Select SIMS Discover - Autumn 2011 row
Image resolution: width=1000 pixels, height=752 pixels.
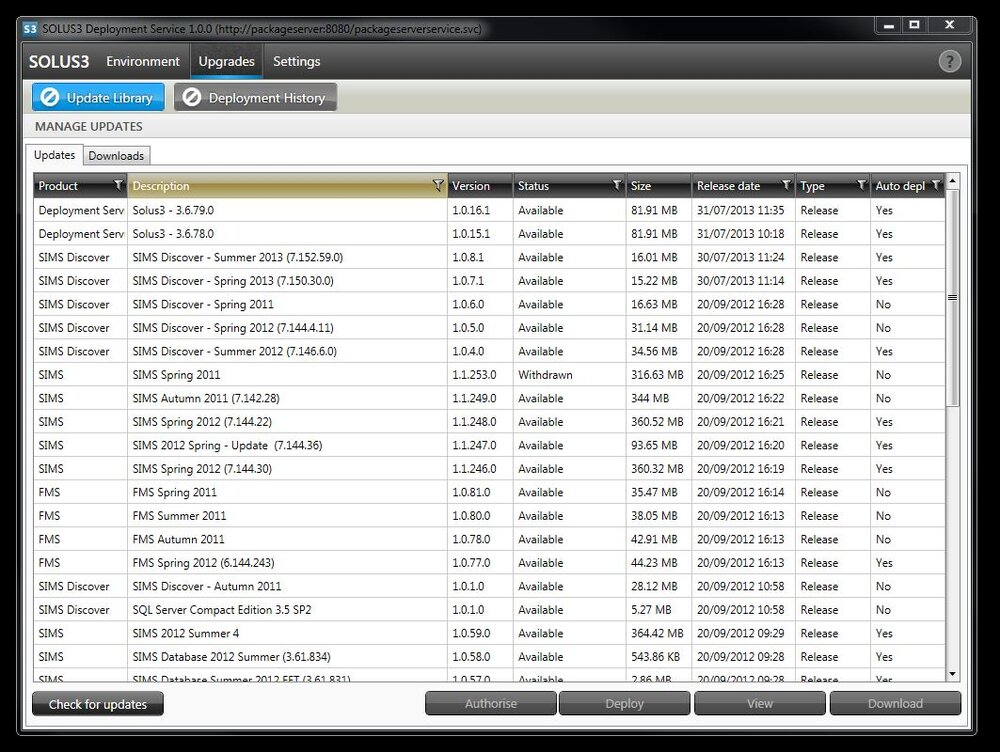tap(489, 586)
